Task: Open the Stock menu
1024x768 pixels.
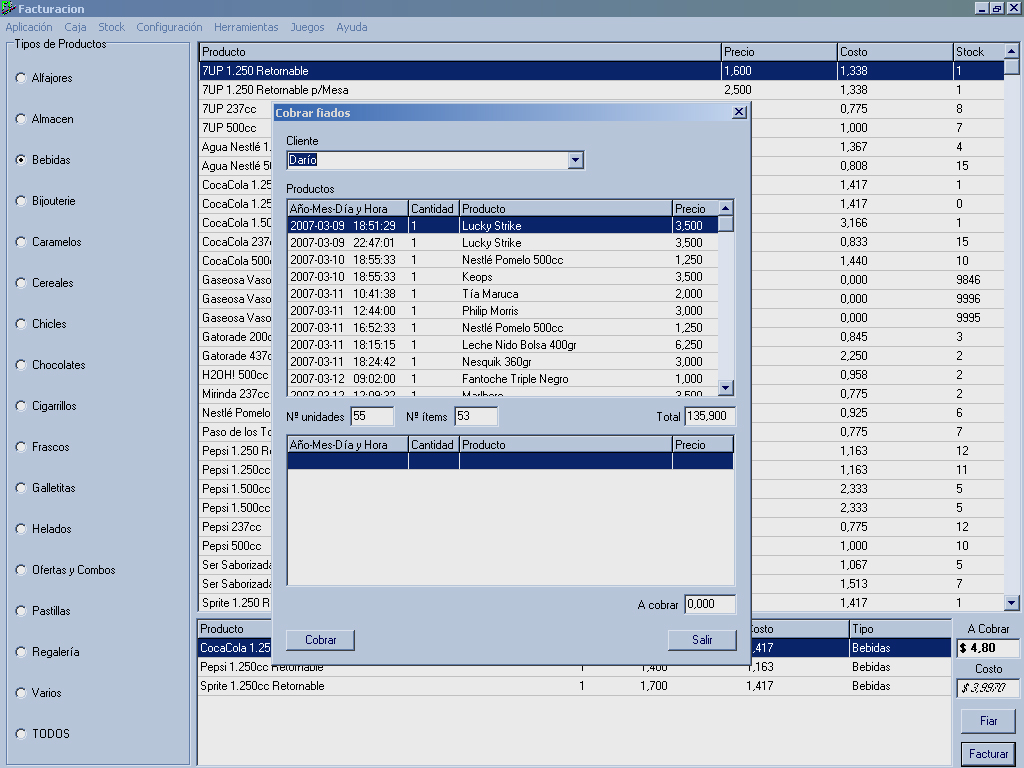Action: click(112, 27)
